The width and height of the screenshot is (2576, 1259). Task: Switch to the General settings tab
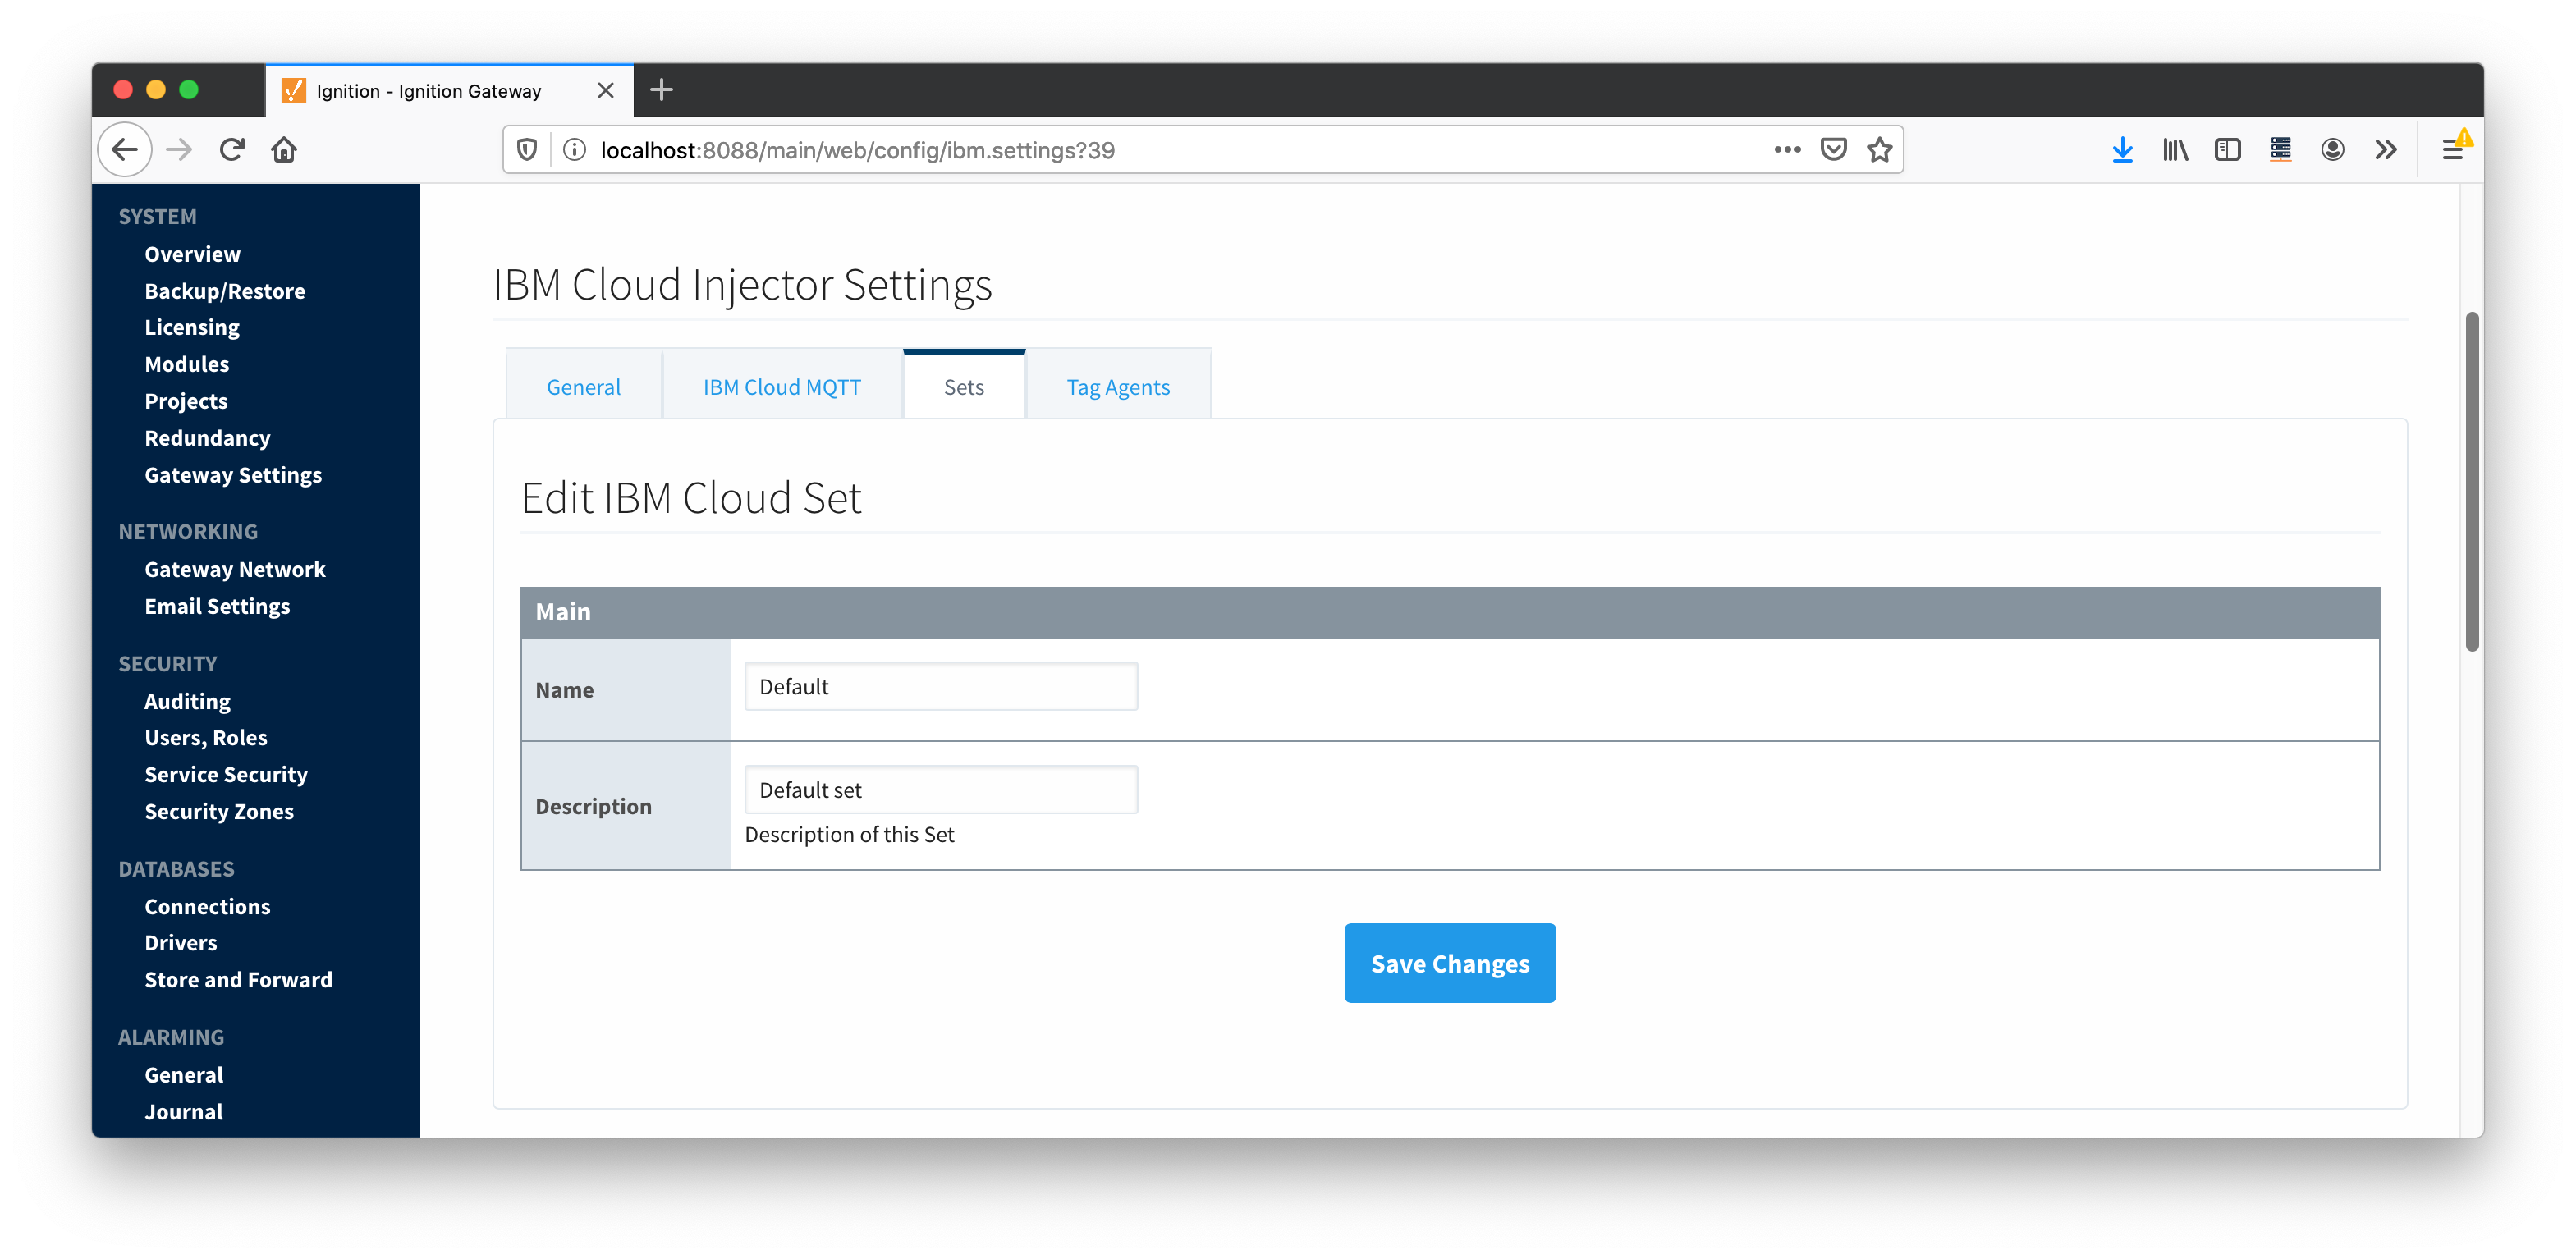pyautogui.click(x=583, y=387)
